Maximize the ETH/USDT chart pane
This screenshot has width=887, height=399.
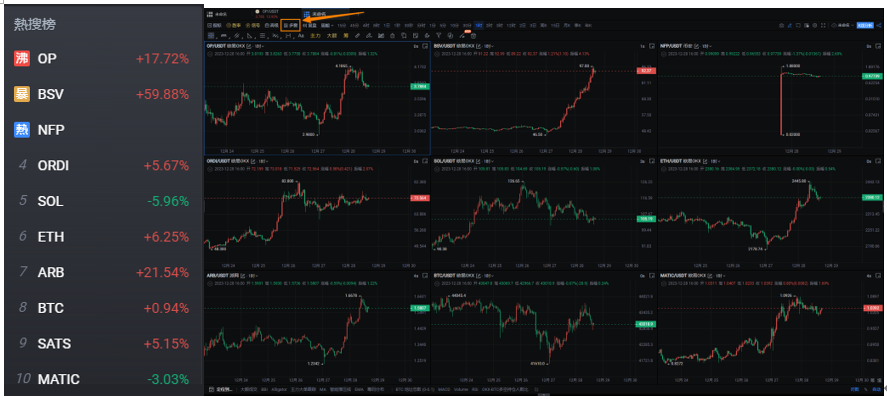[x=879, y=162]
